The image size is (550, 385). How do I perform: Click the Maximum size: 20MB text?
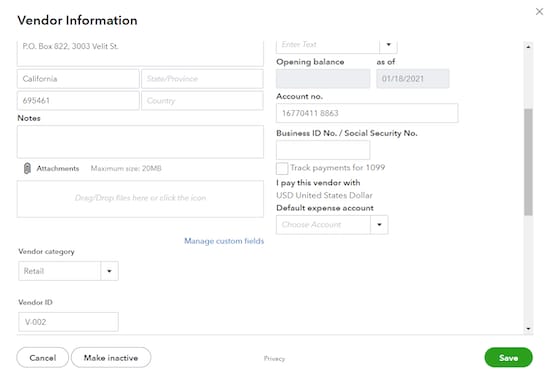click(x=126, y=168)
